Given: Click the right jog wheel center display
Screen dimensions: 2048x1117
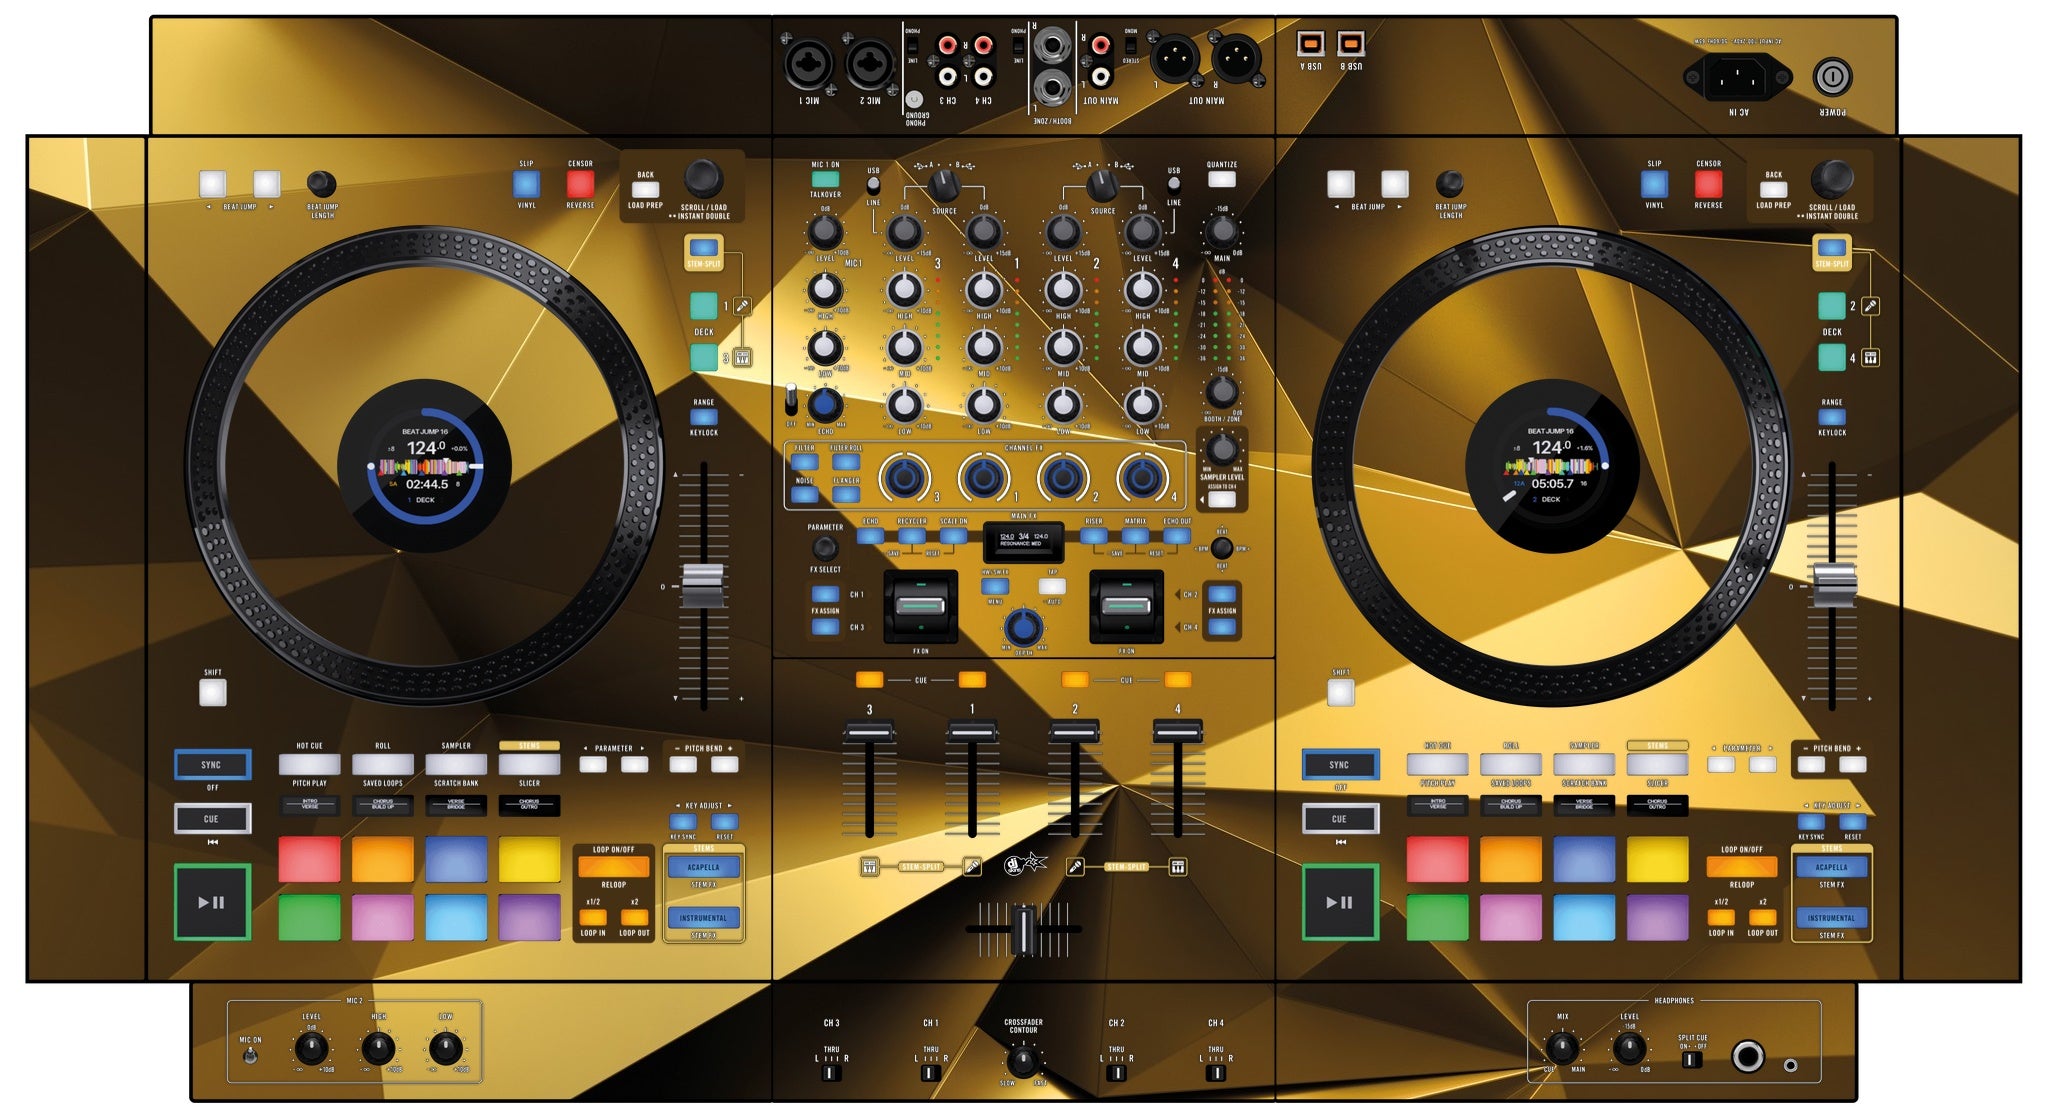Looking at the screenshot, I should (1552, 466).
